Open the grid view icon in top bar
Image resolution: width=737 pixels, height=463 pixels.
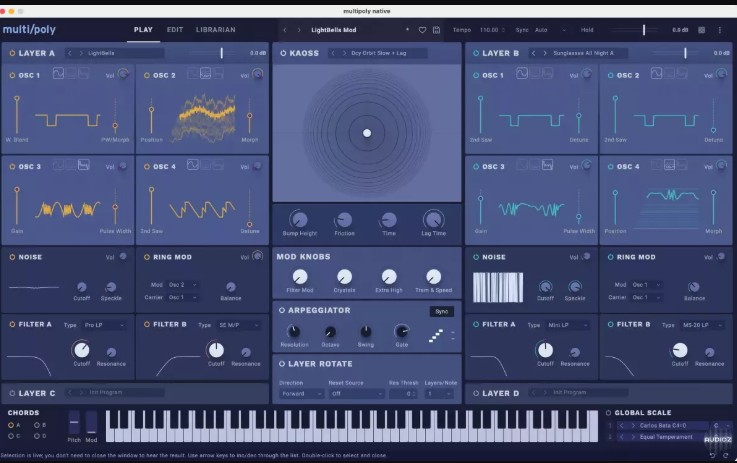(701, 30)
